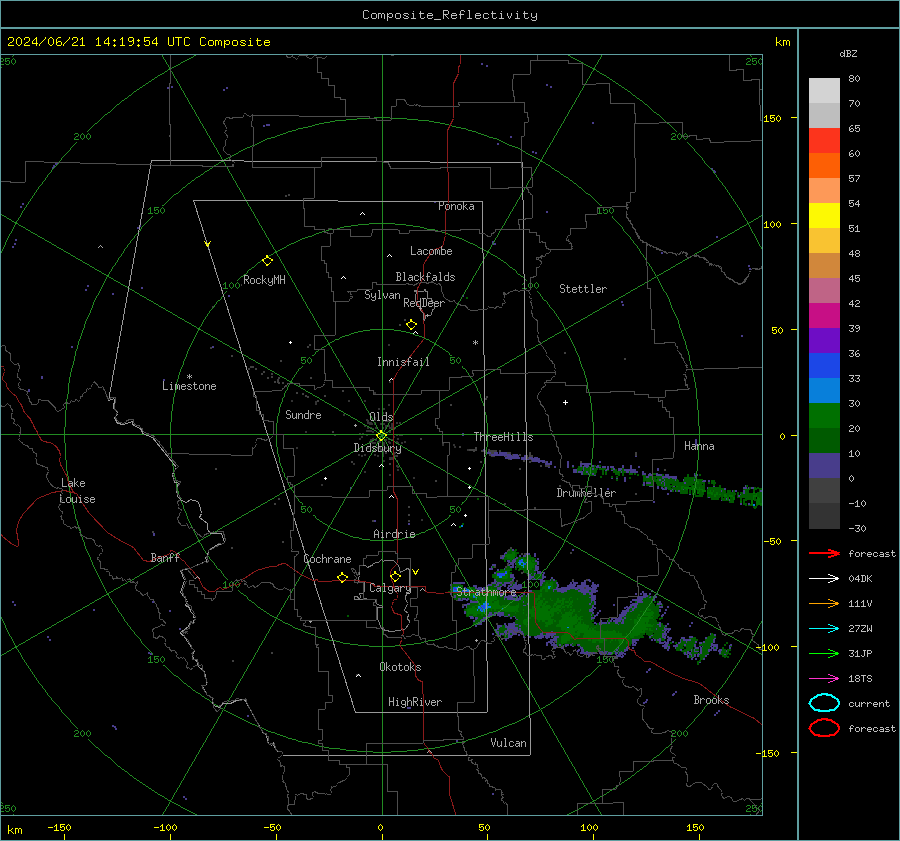
Task: Click the yellow radar site marker near Didsbury
Action: click(381, 436)
